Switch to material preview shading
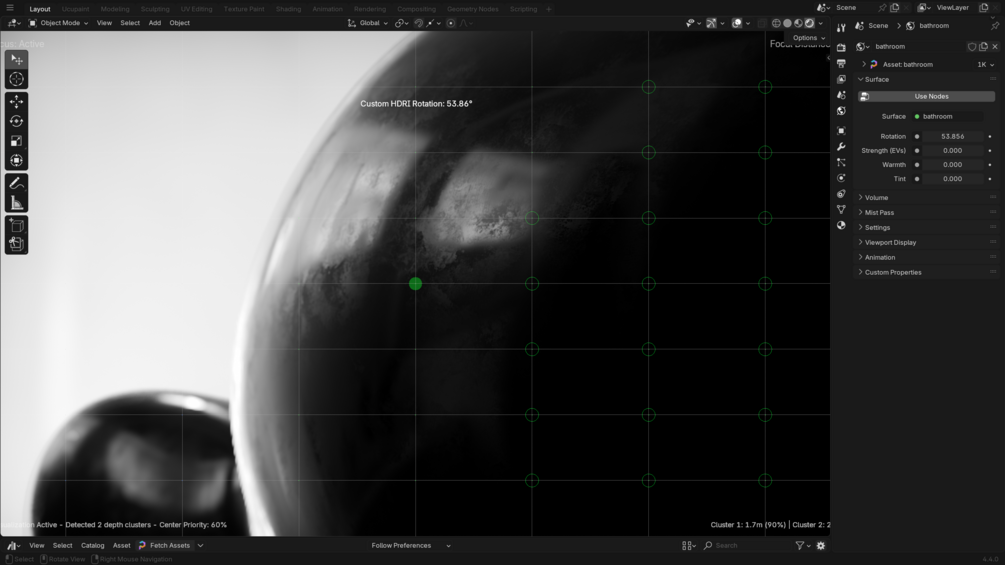Viewport: 1005px width, 565px height. (x=799, y=23)
